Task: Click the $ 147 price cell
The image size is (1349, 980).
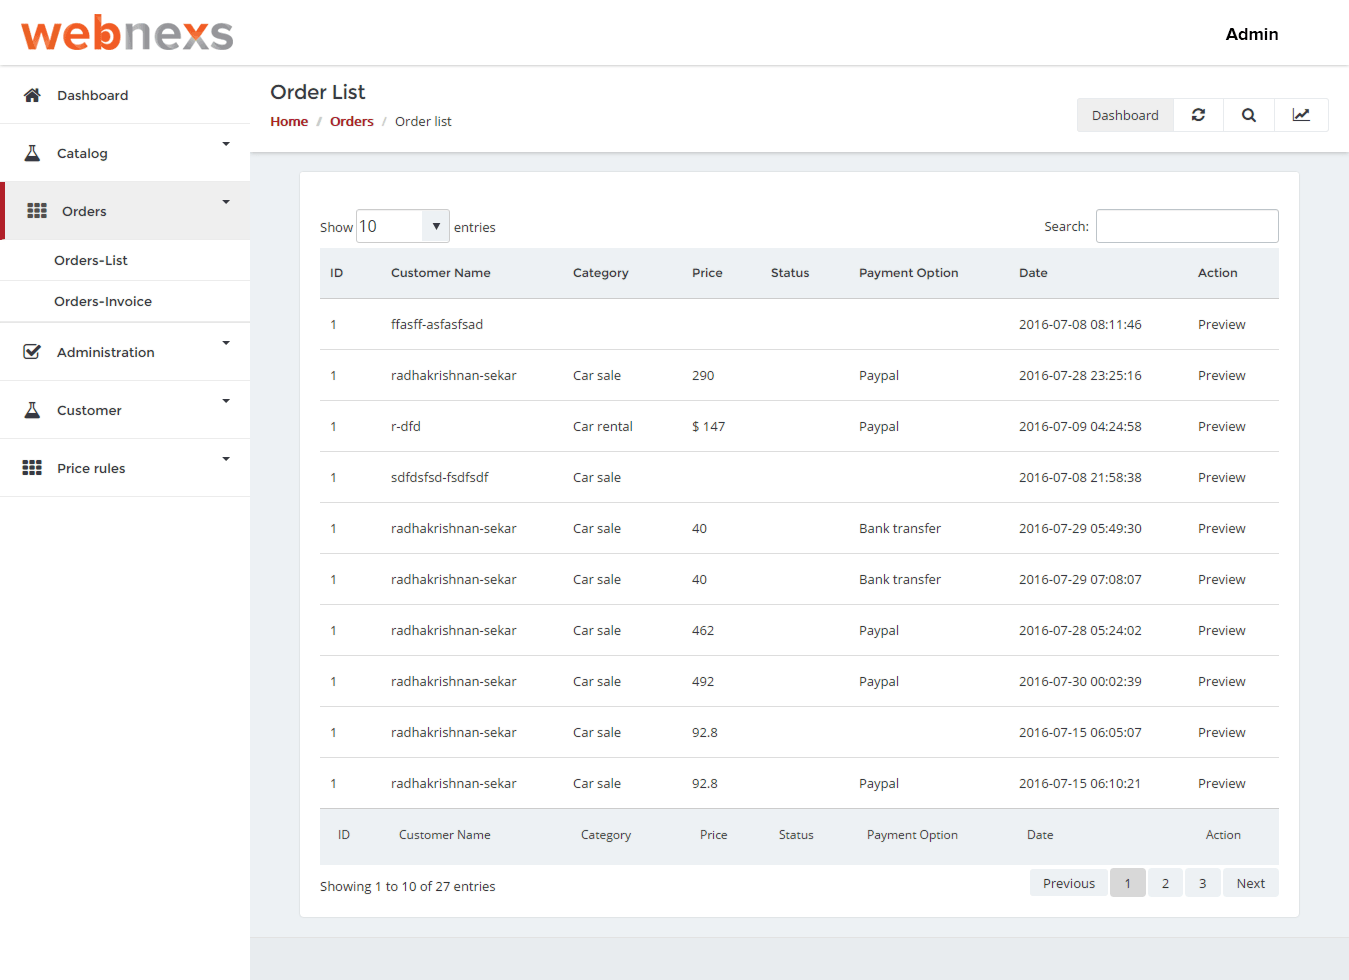Action: 709,426
